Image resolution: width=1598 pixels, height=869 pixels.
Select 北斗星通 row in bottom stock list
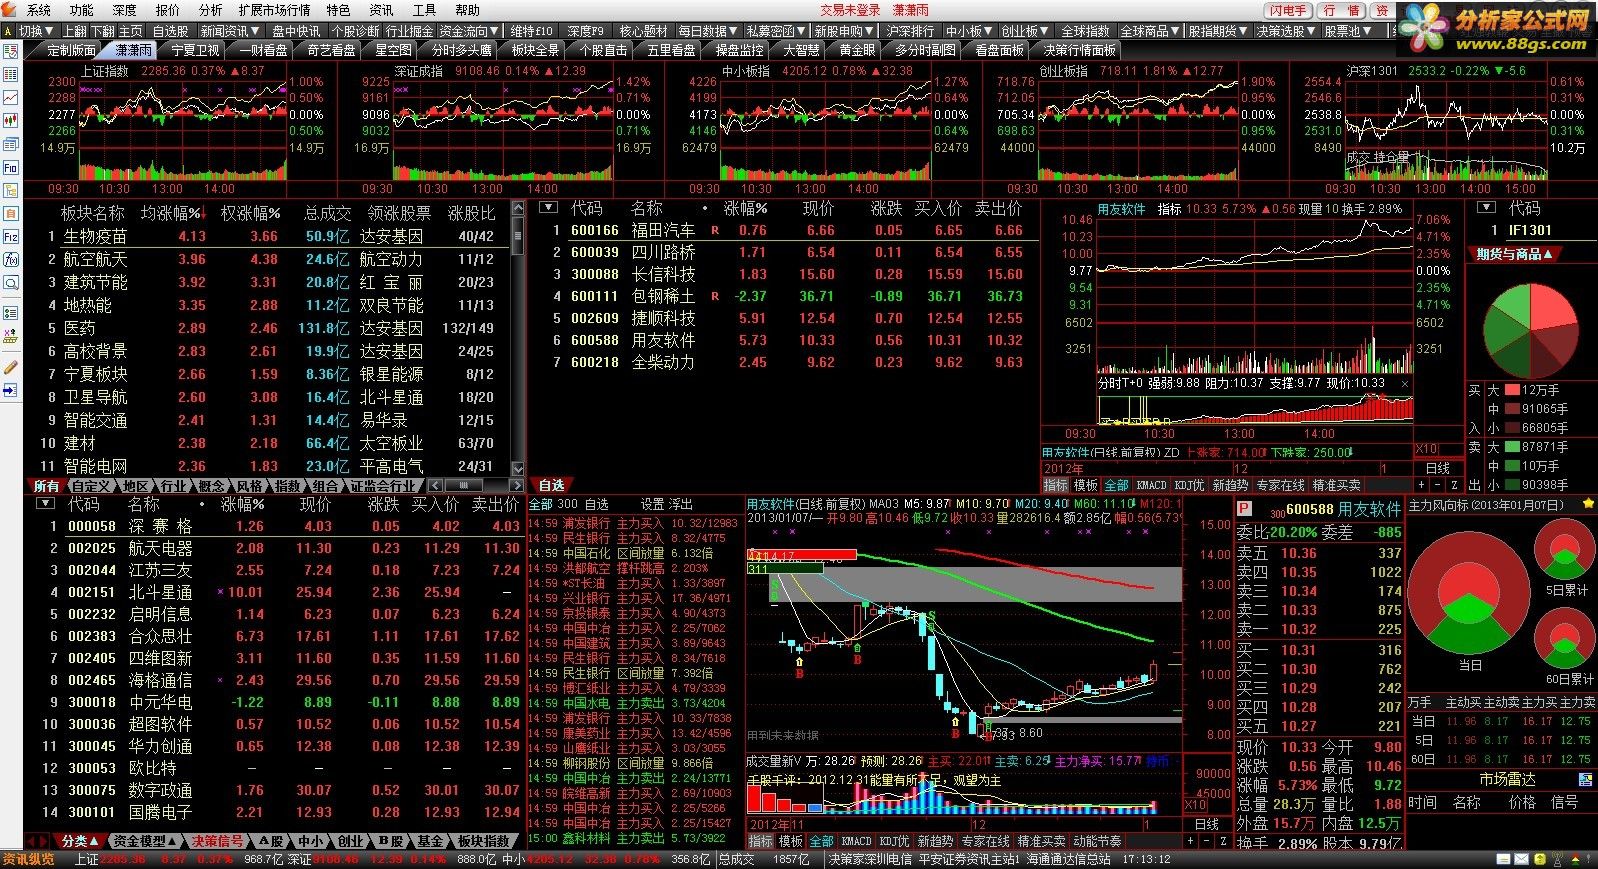275,592
